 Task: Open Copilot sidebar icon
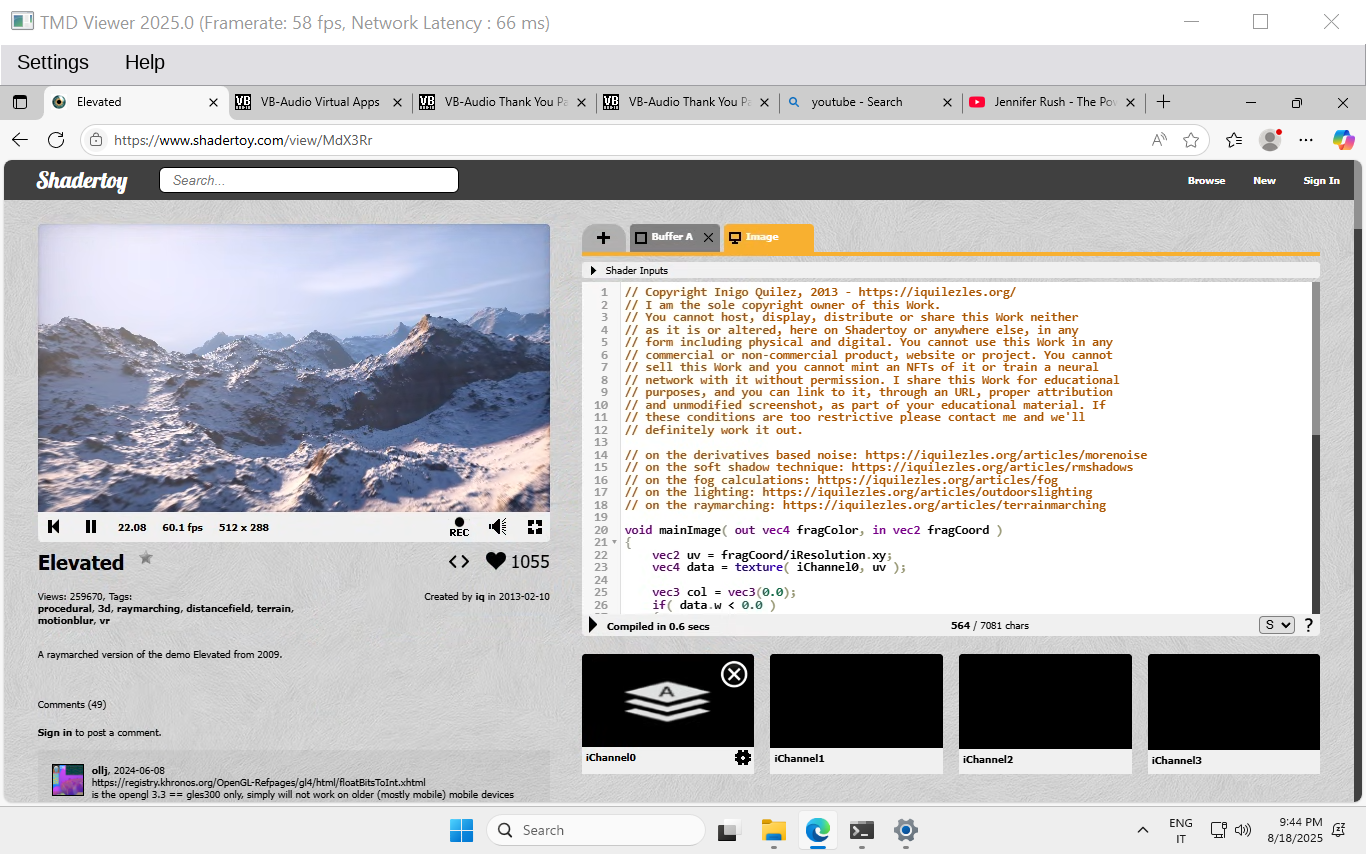tap(1344, 140)
